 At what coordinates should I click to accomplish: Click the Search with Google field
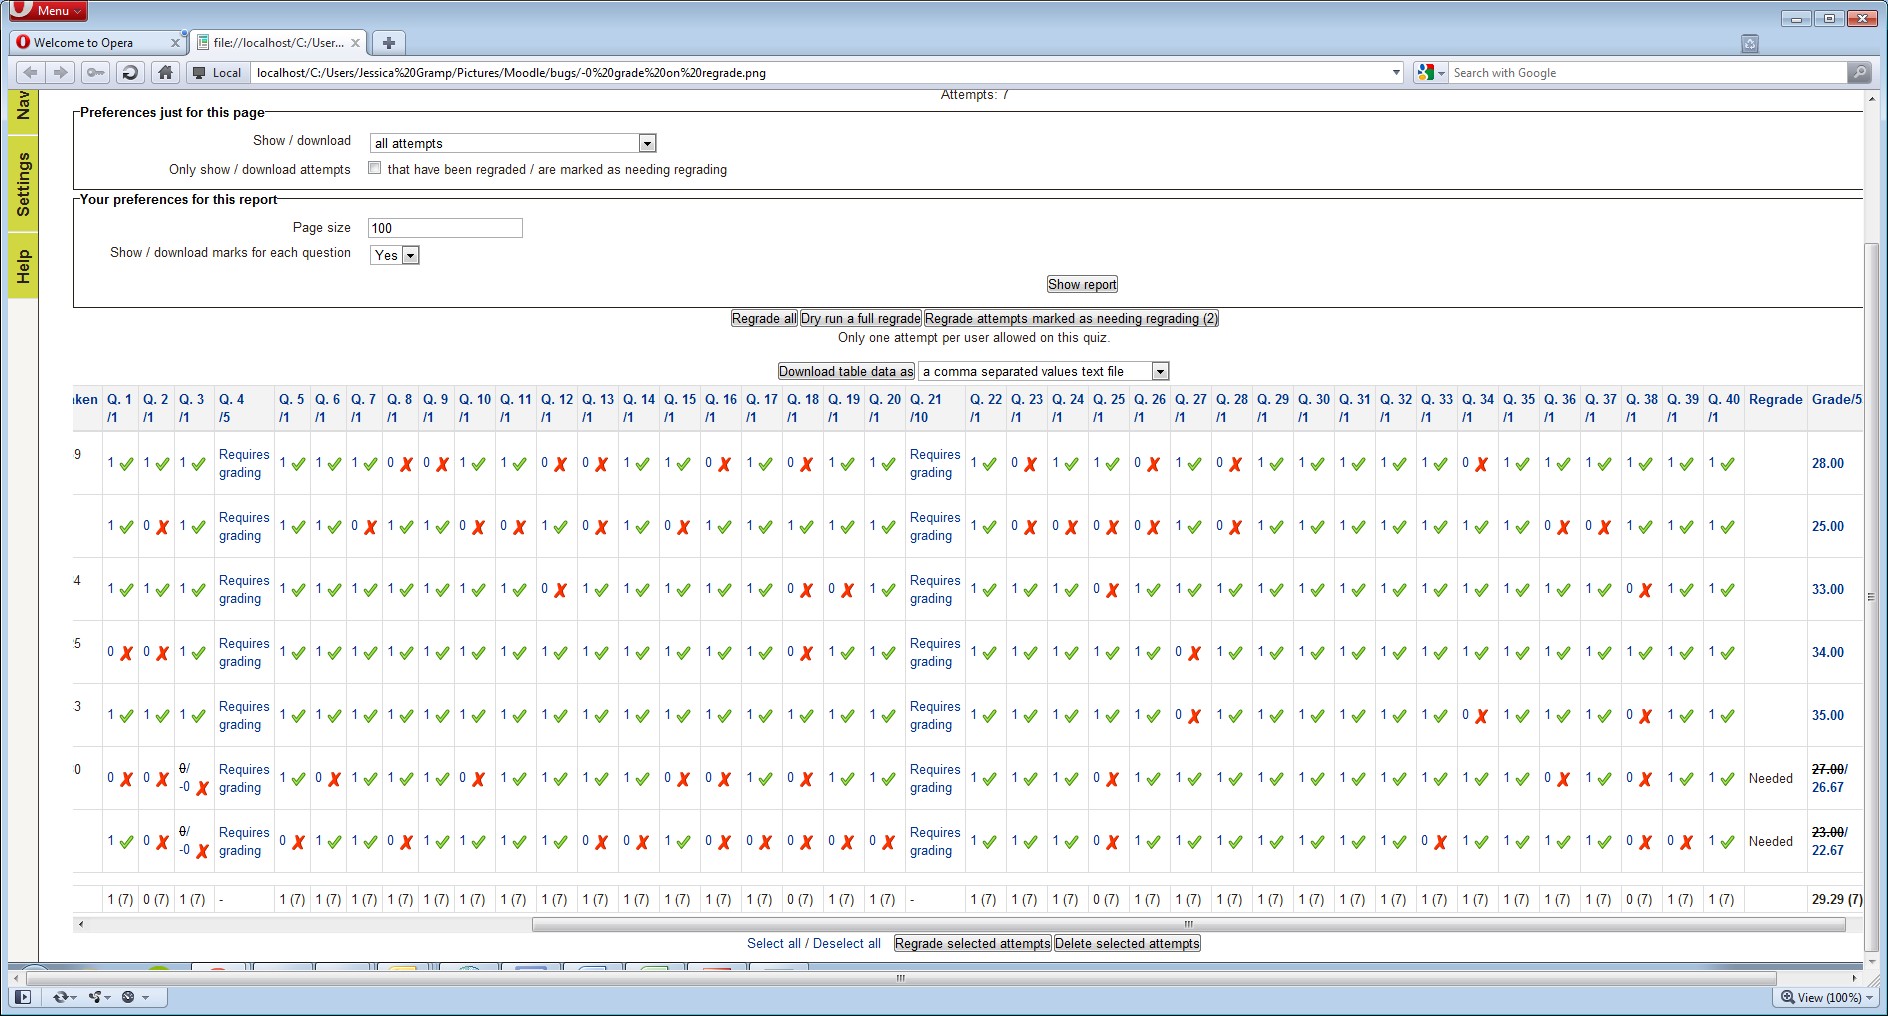(1648, 72)
